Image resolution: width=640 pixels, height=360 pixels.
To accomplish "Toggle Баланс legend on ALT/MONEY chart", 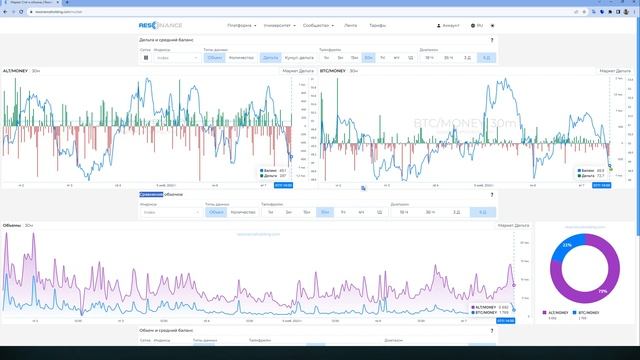I will coord(273,171).
